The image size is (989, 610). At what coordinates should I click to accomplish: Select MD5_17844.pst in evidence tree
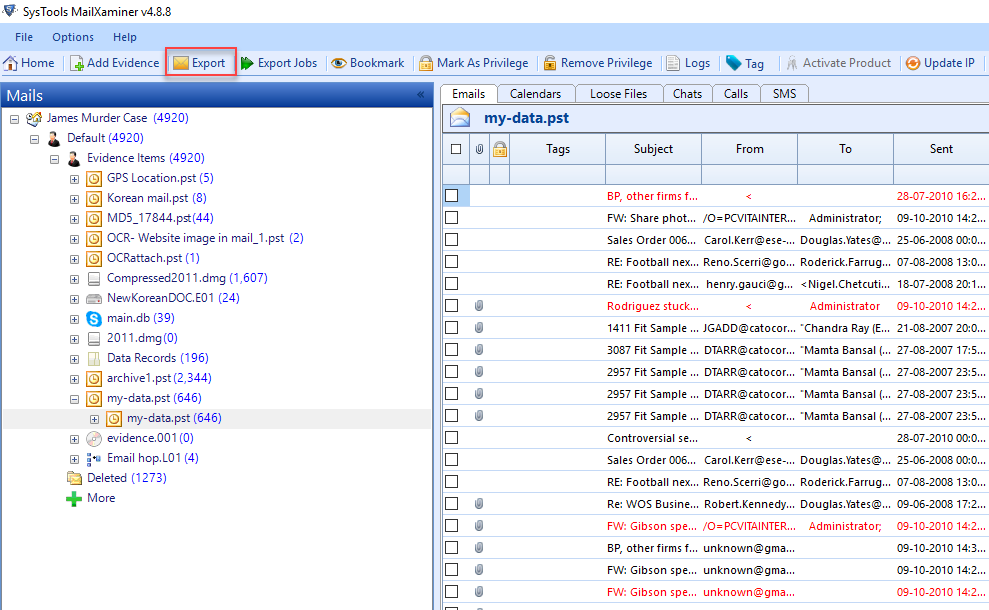[x=160, y=218]
